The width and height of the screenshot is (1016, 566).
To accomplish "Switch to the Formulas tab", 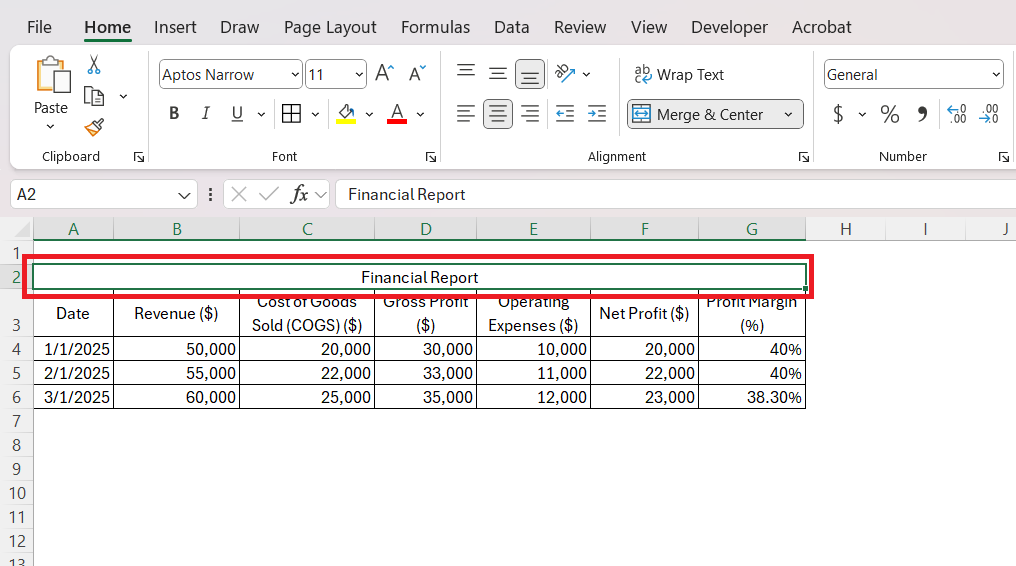I will point(435,27).
